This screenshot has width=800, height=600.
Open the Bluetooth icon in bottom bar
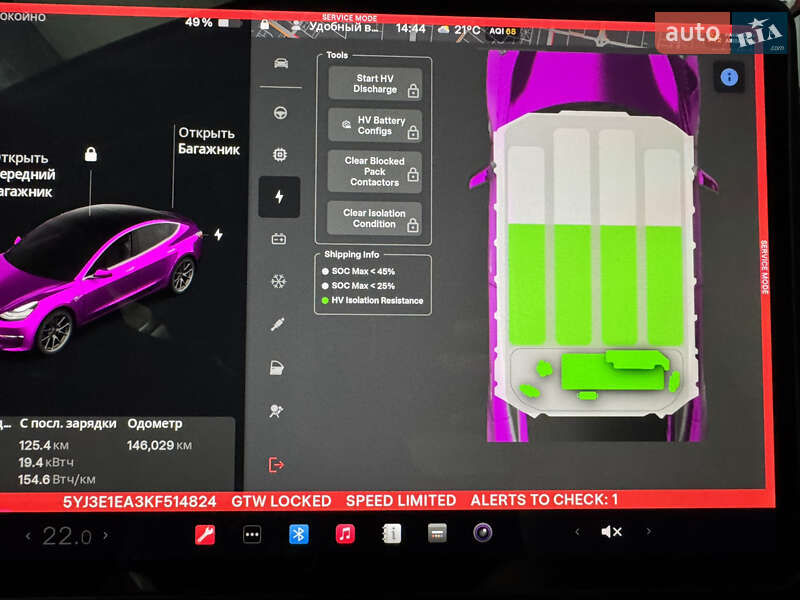(298, 534)
